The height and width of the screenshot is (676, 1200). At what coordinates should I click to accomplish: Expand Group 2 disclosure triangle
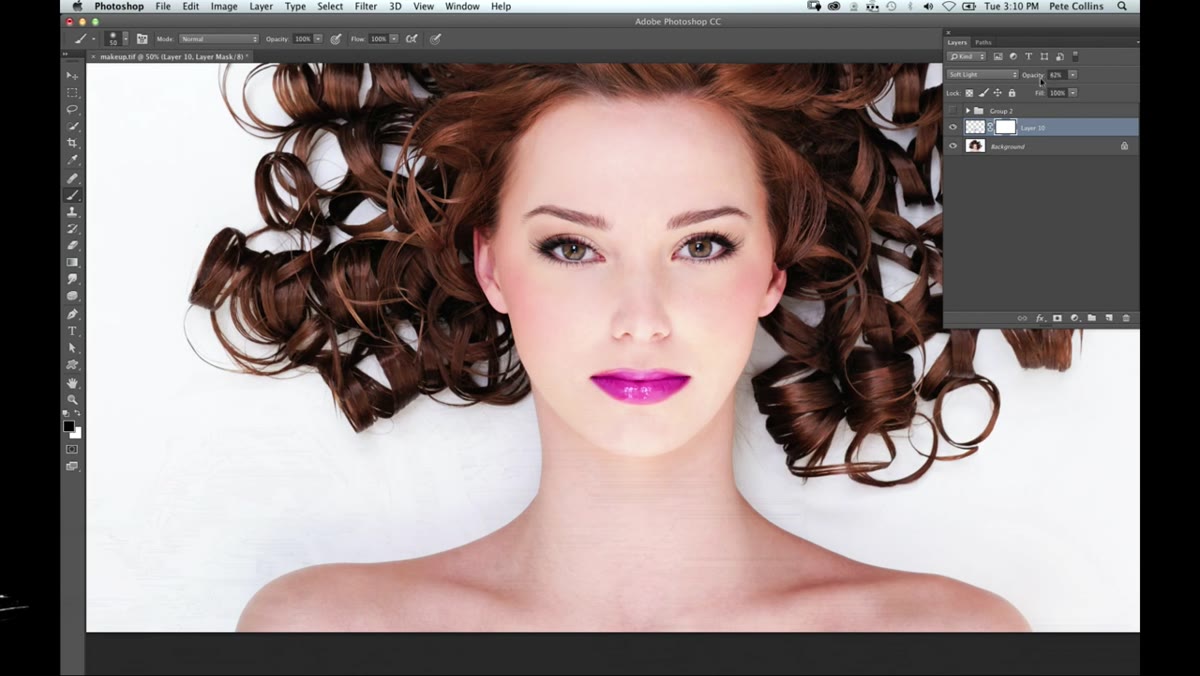pos(968,111)
